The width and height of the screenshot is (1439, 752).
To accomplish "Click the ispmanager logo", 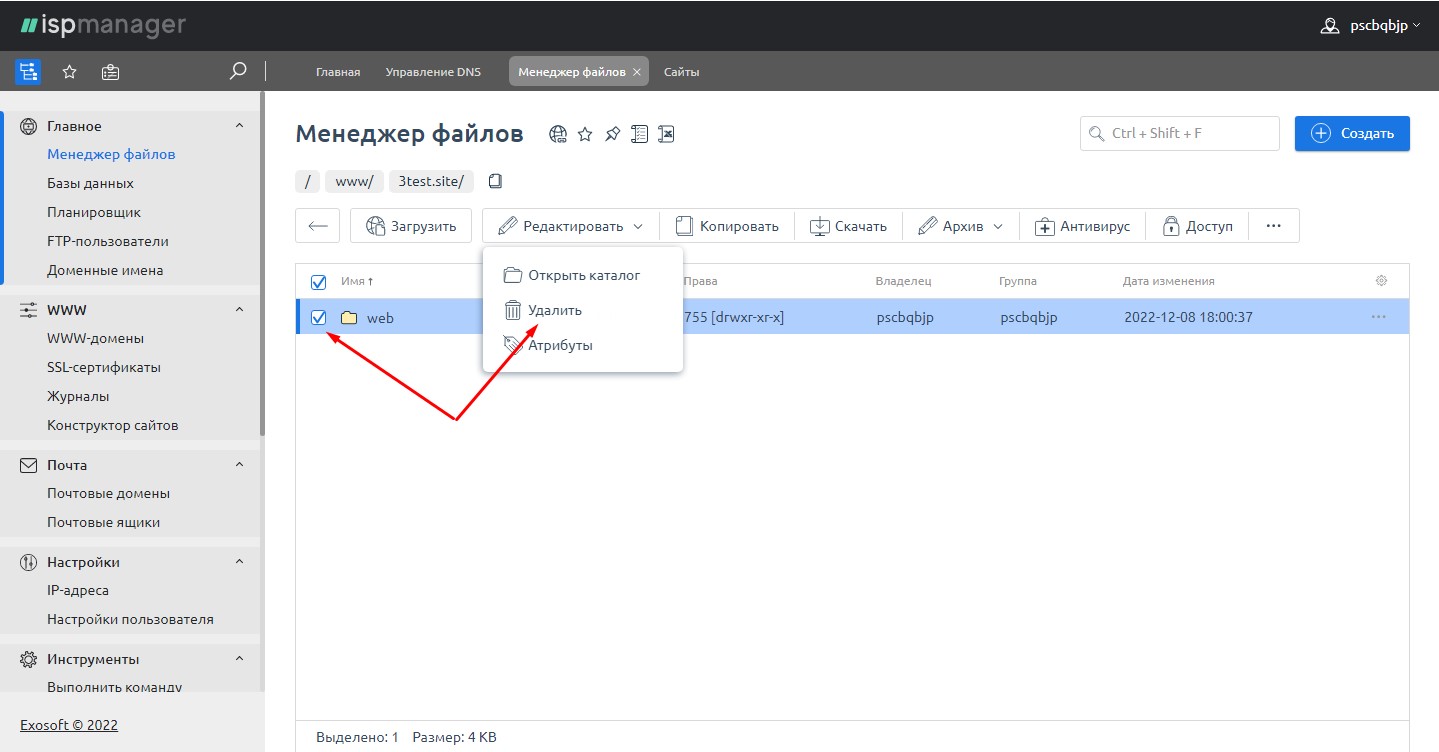I will [103, 25].
